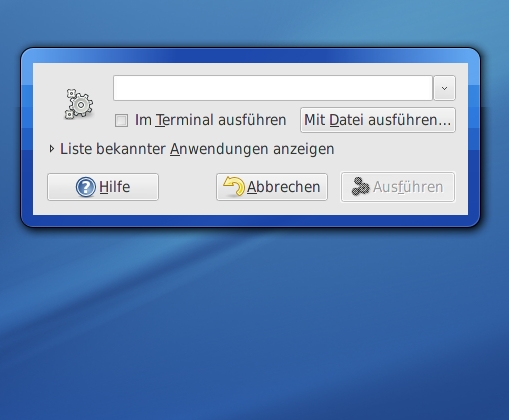Viewport: 509px width, 420px height.
Task: Click the dialog's blue top title bar
Action: [x=250, y=56]
